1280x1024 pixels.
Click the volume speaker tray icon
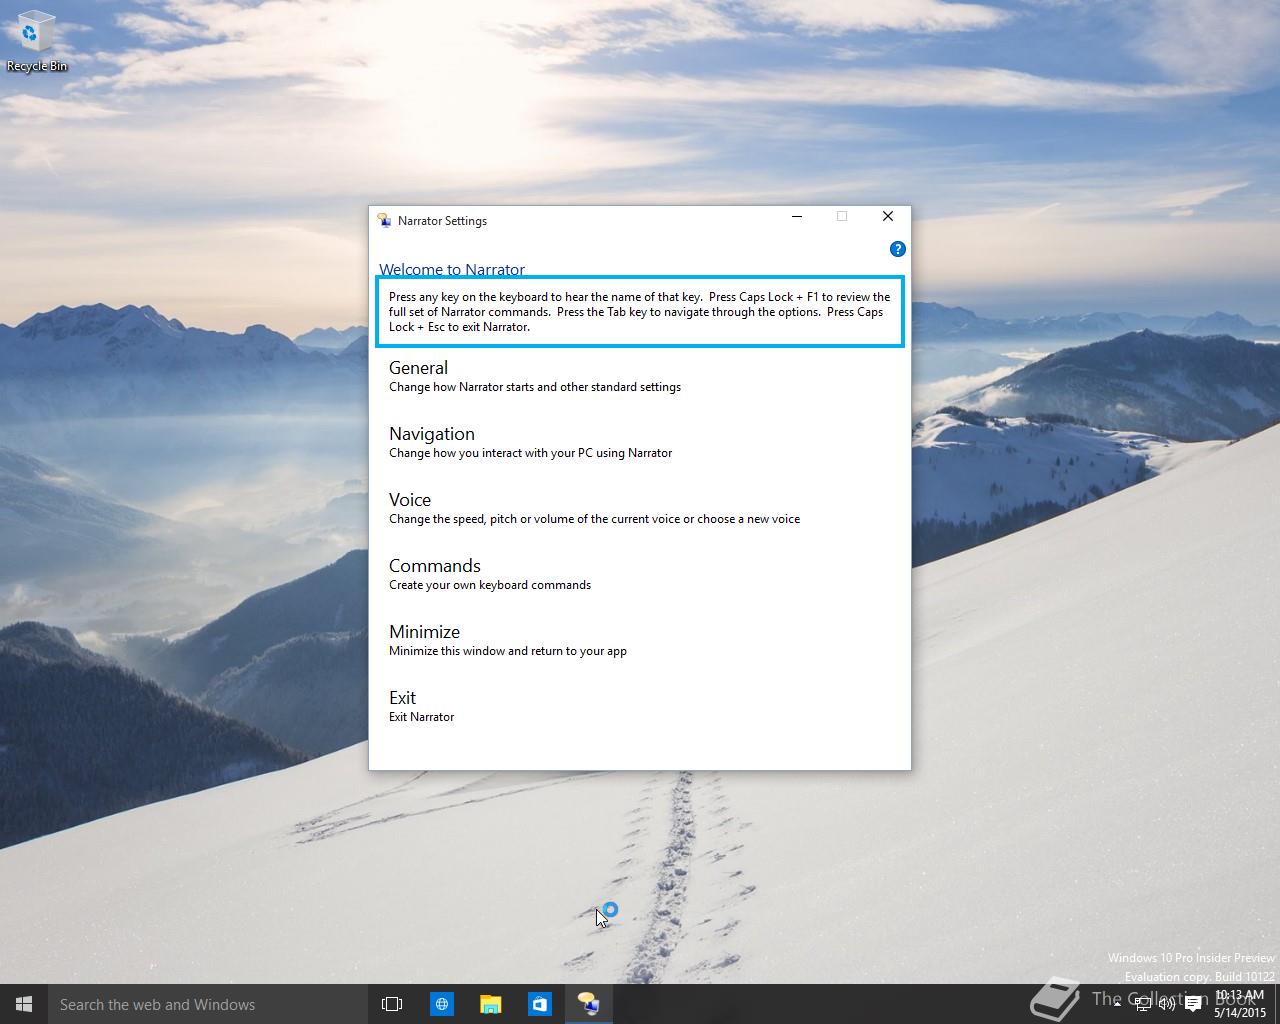[x=1167, y=1004]
